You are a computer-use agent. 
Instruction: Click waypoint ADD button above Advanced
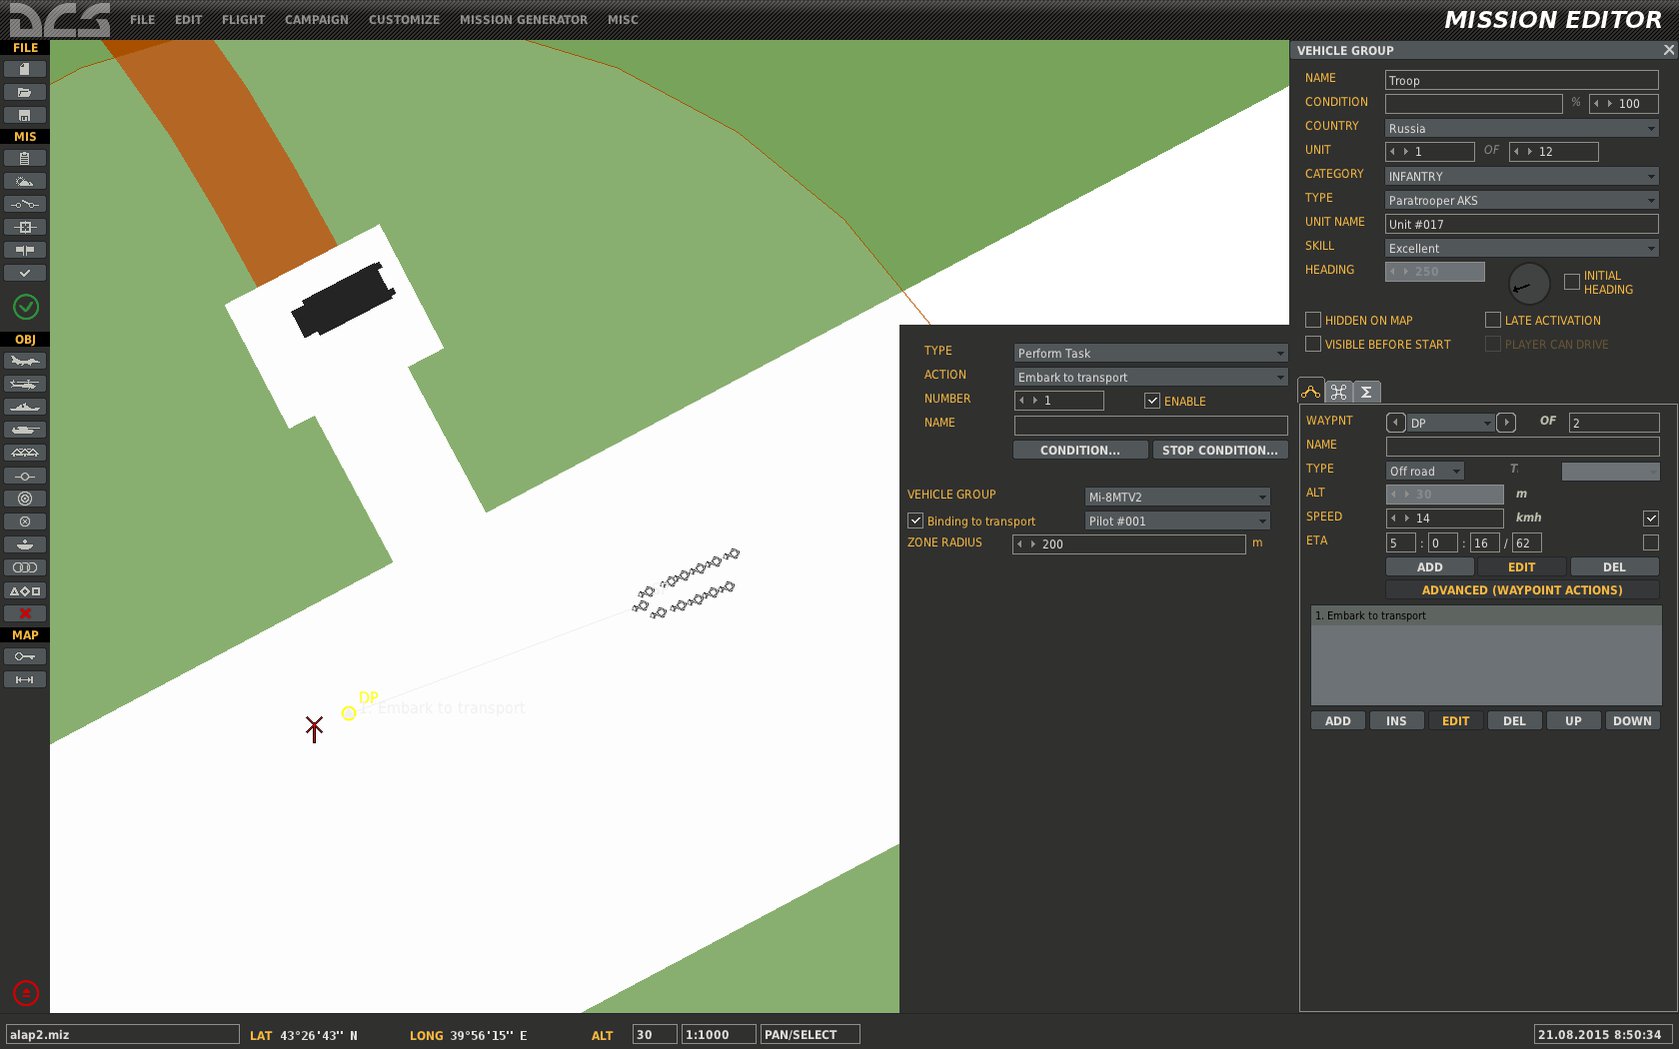pos(1430,567)
